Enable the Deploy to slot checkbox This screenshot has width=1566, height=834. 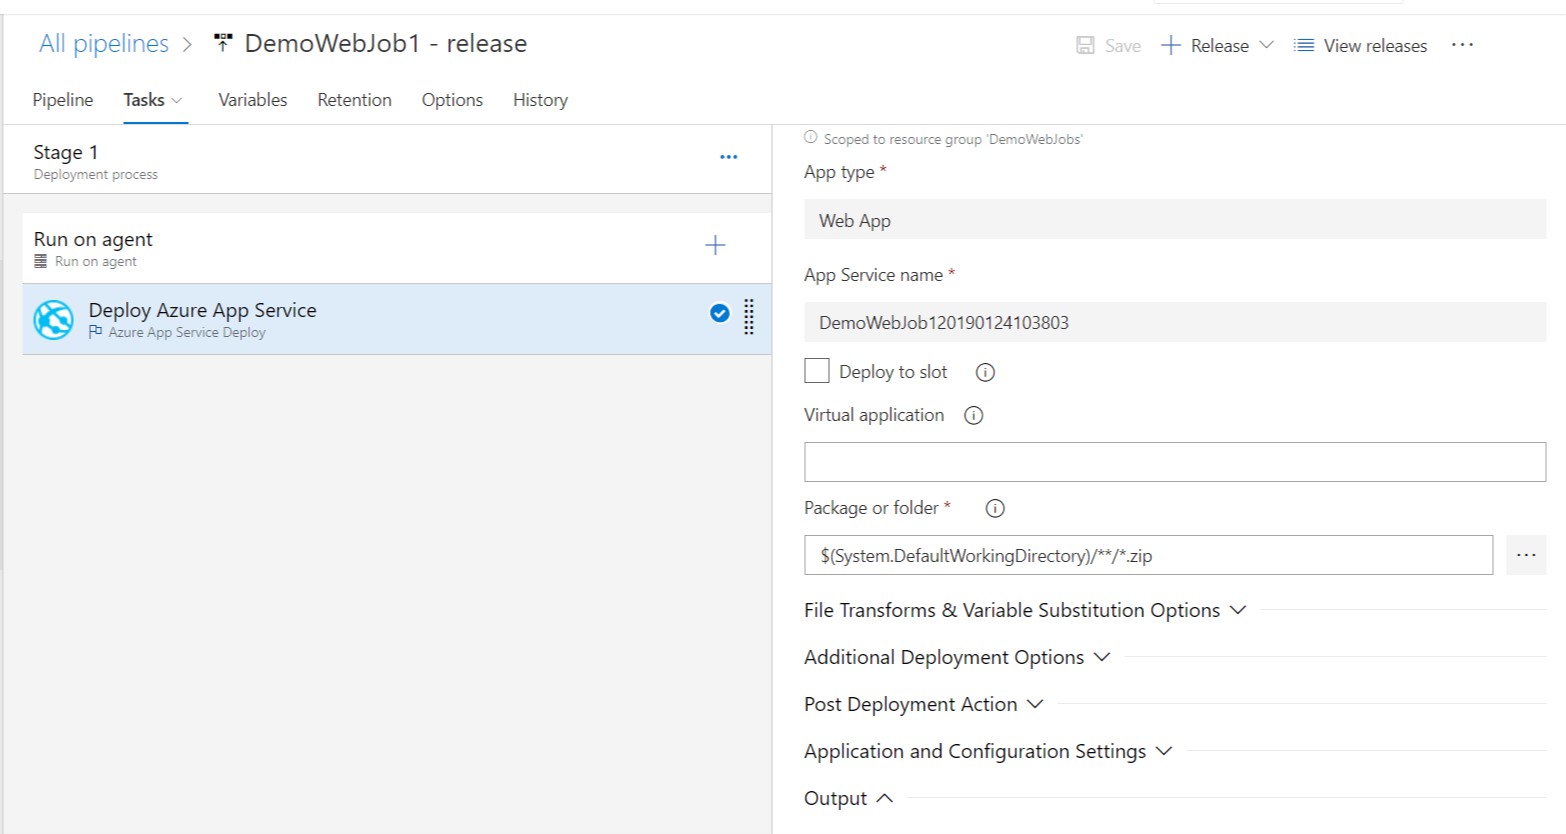[817, 371]
